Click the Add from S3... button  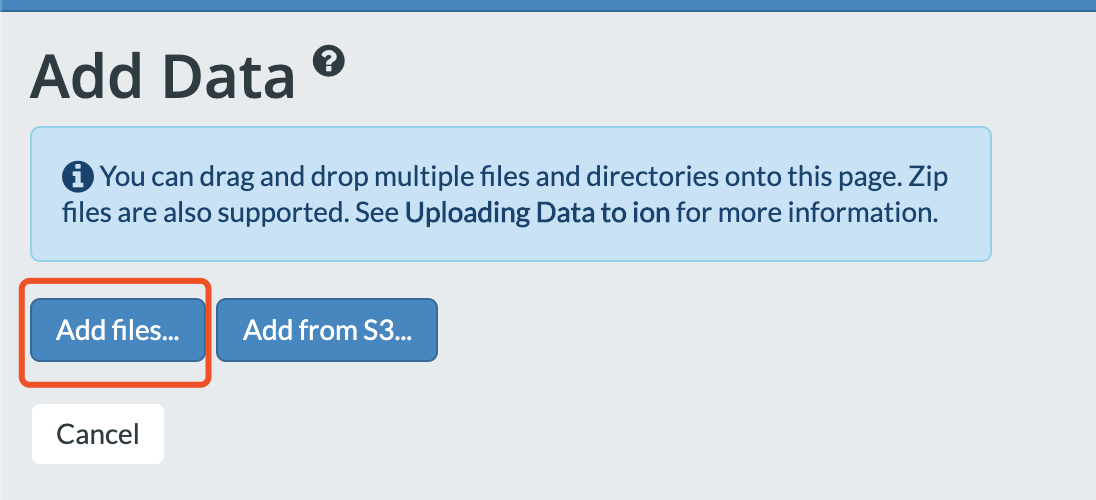point(327,330)
